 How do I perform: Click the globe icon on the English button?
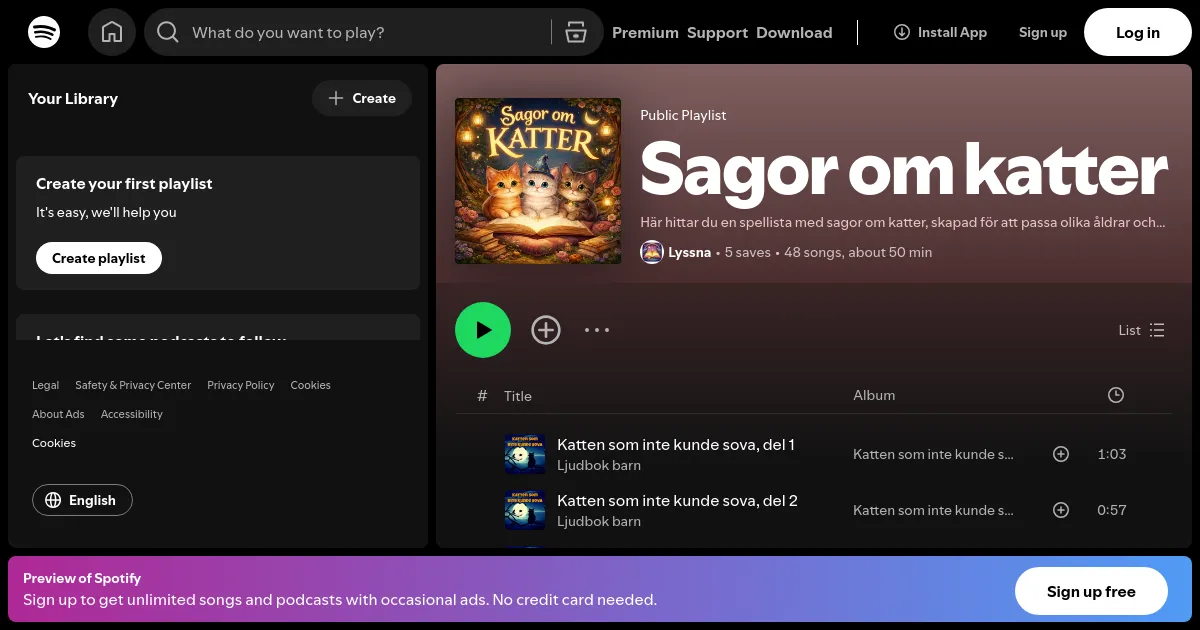coord(53,500)
